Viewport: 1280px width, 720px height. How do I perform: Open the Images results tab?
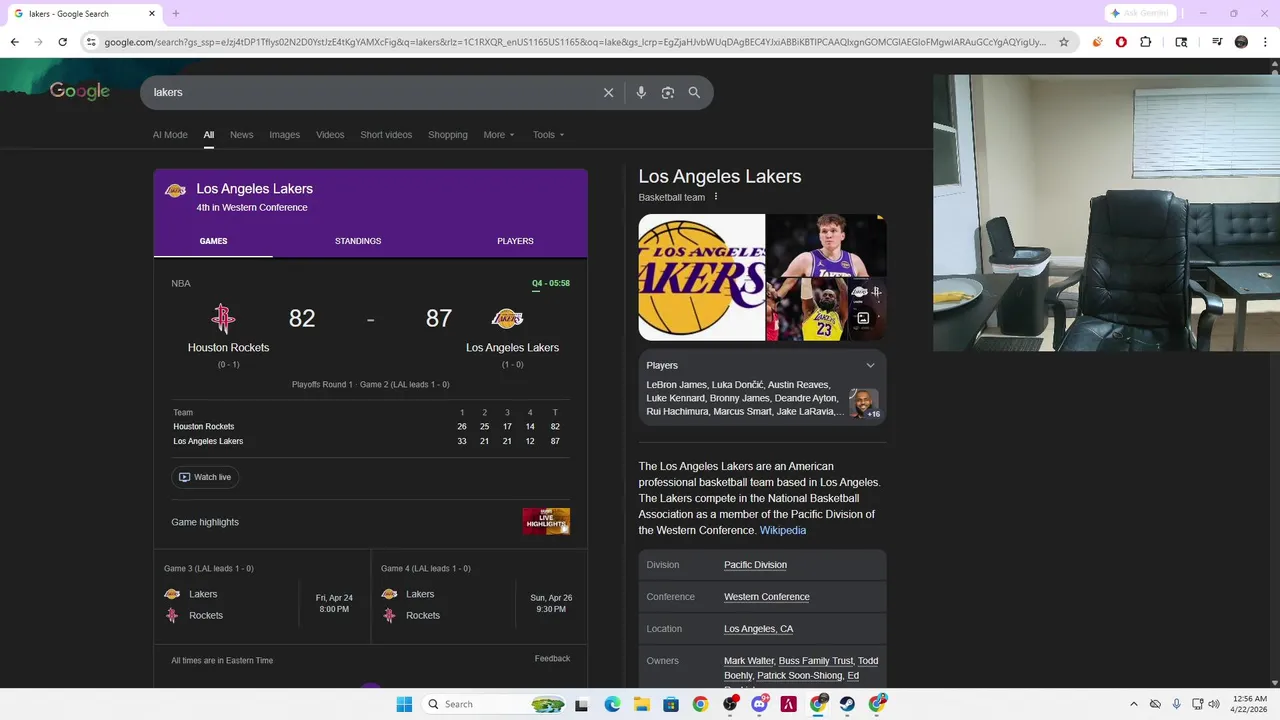[284, 135]
